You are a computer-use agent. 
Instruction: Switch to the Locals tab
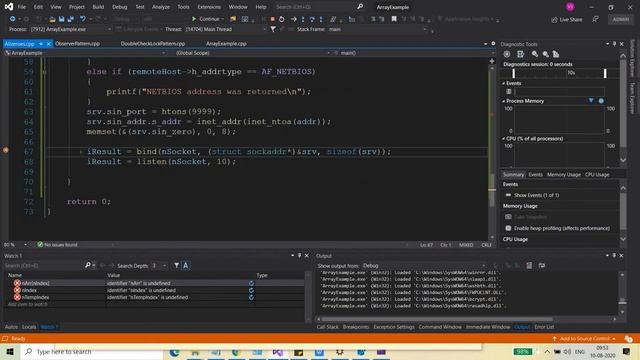point(29,327)
